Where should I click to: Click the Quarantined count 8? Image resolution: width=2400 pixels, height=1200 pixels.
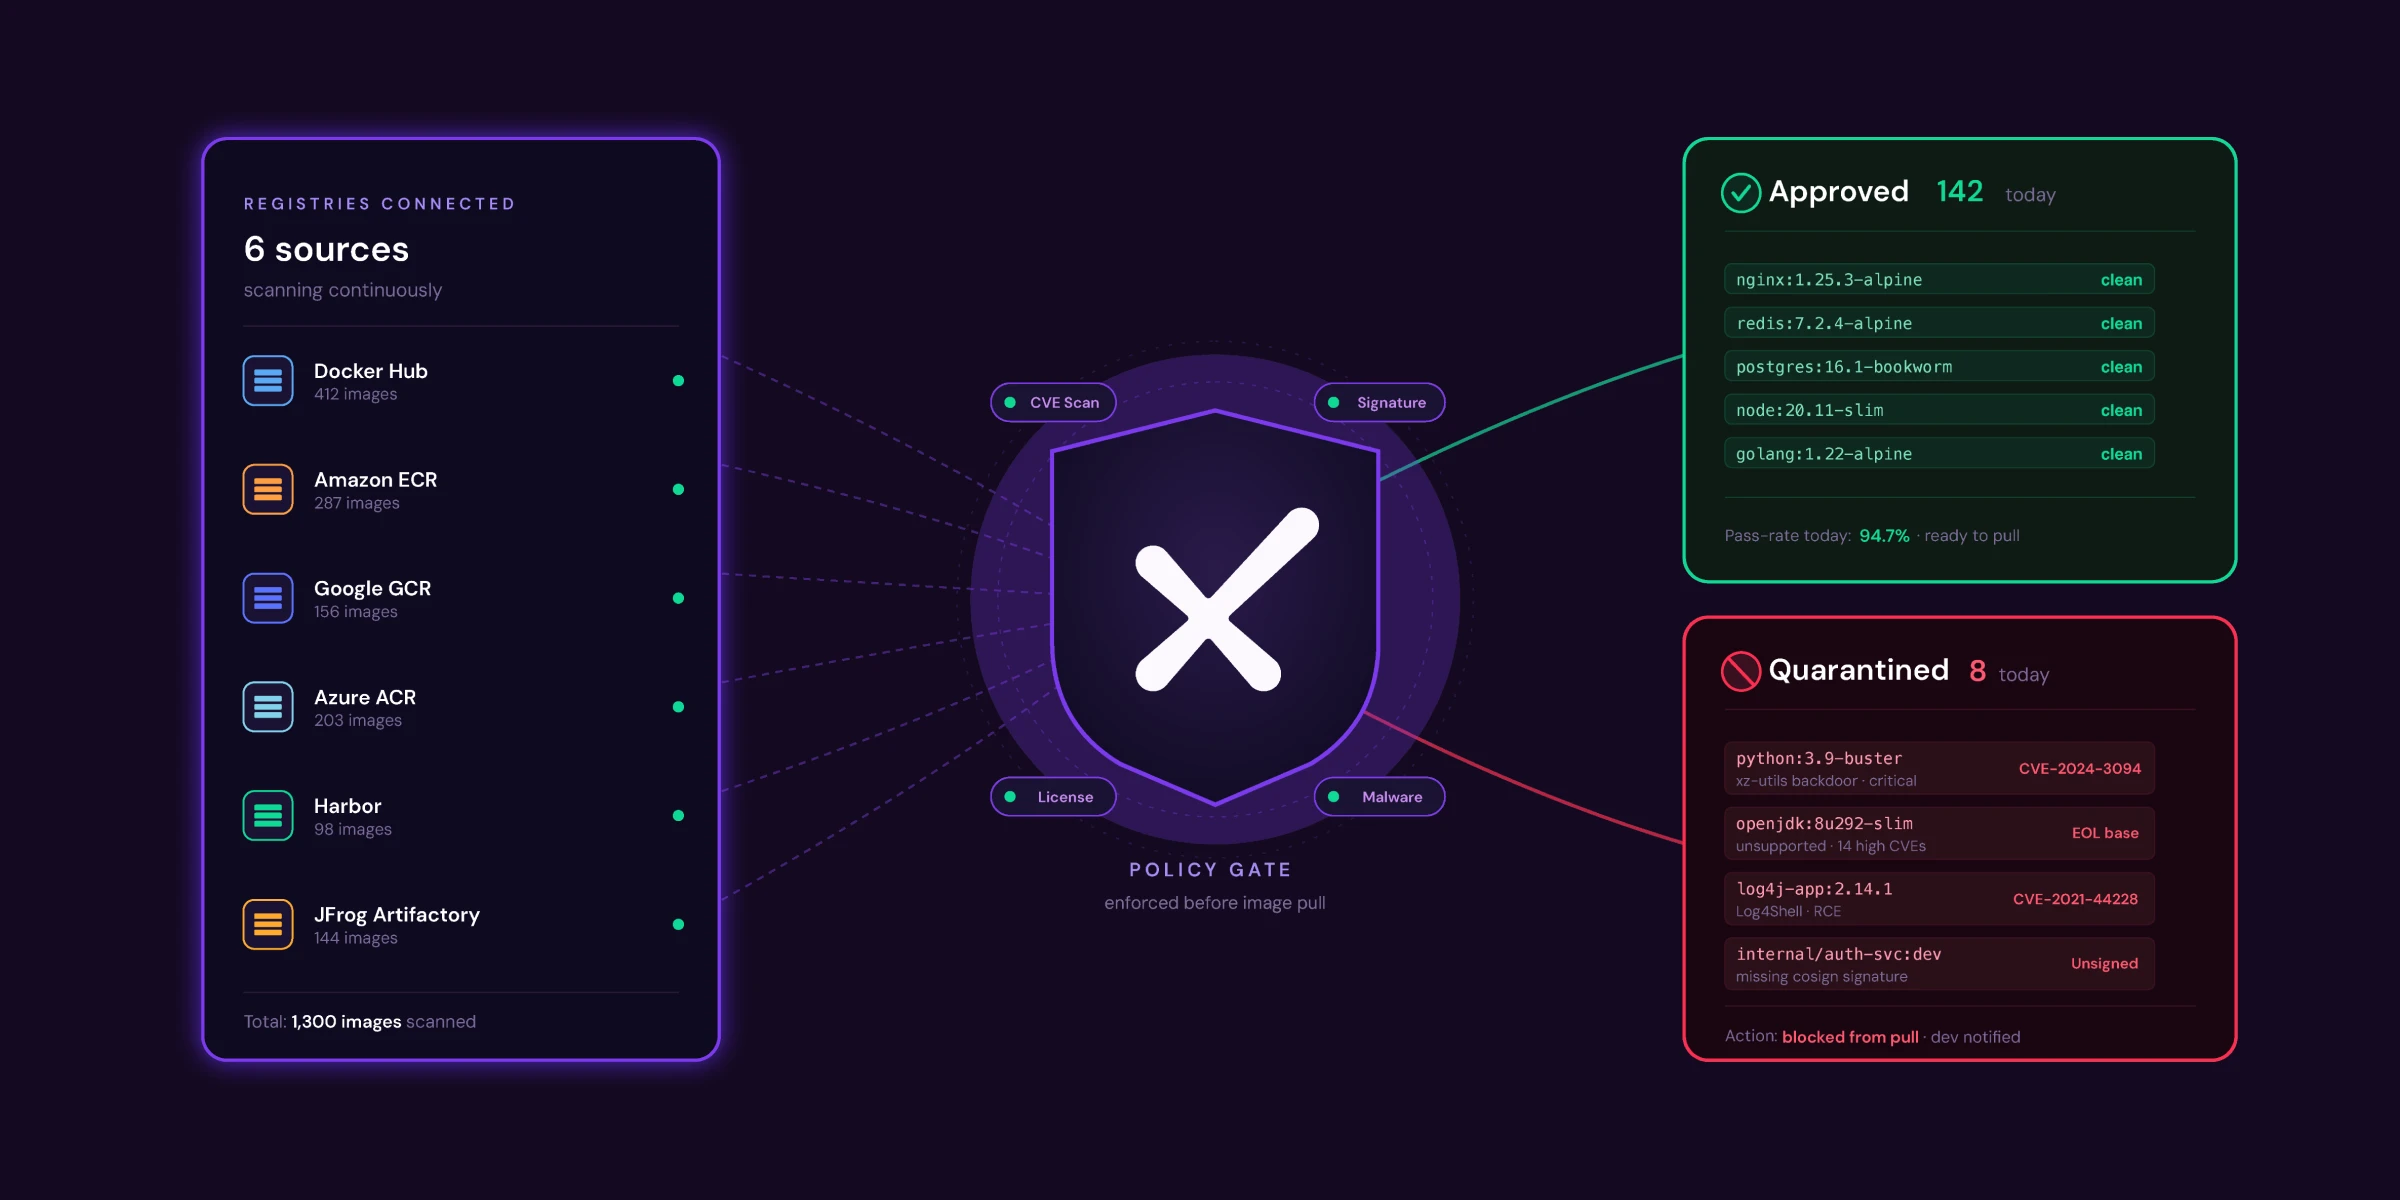[x=1977, y=670]
